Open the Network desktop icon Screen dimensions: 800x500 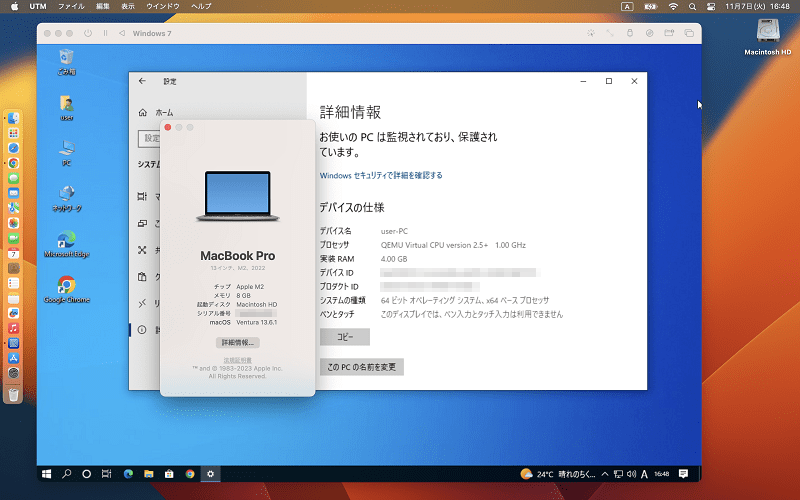coord(67,198)
